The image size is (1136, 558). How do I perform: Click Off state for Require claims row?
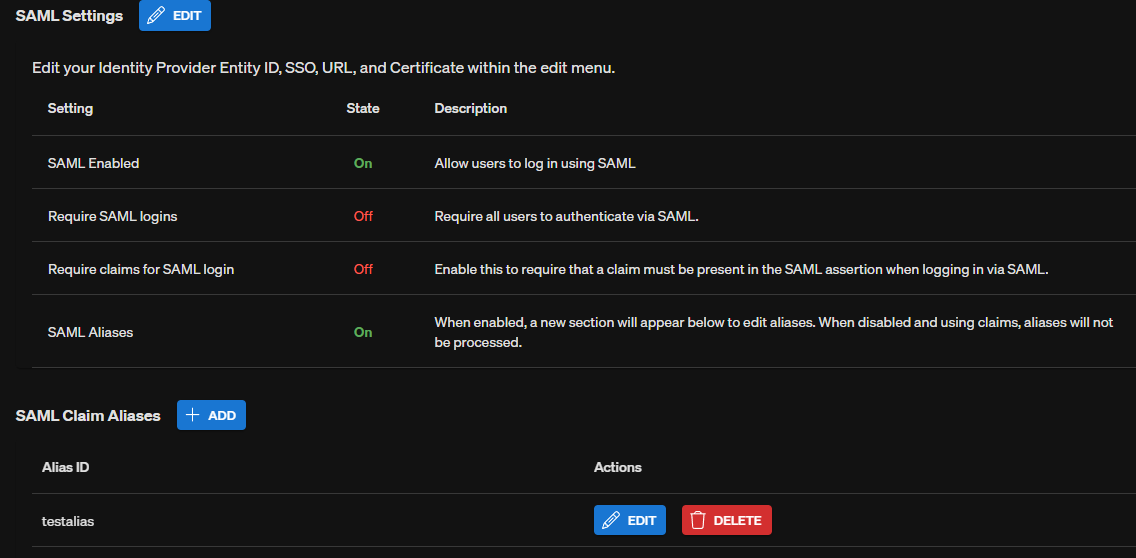tap(363, 270)
